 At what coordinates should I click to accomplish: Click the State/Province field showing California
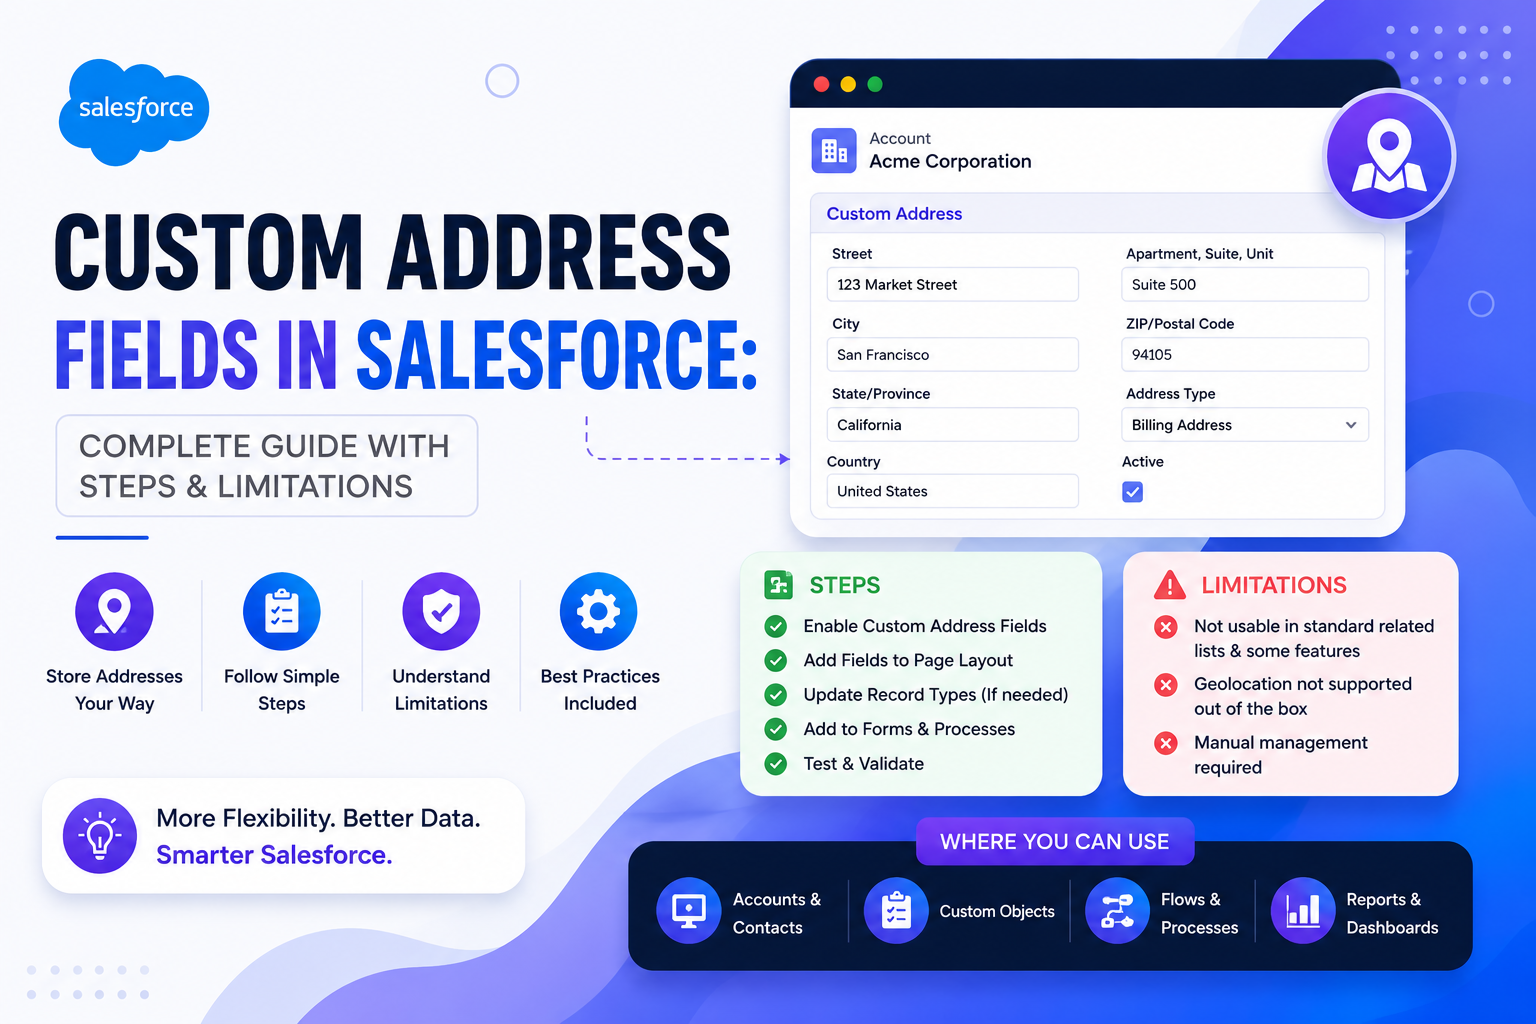tap(952, 424)
